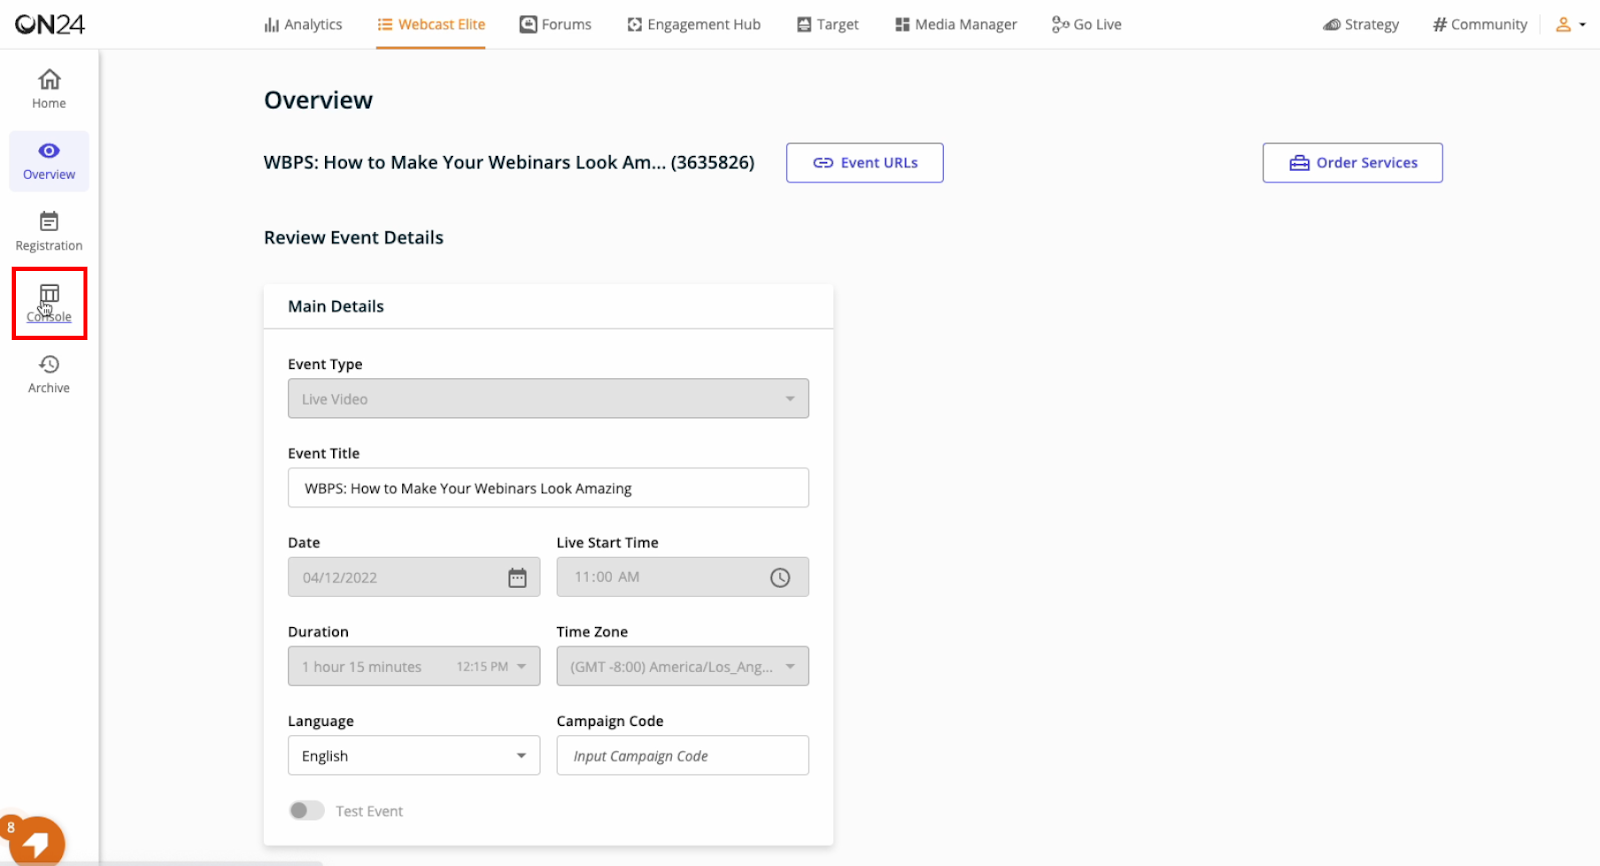Open the Archive history icon
The height and width of the screenshot is (866, 1600).
[x=49, y=364]
